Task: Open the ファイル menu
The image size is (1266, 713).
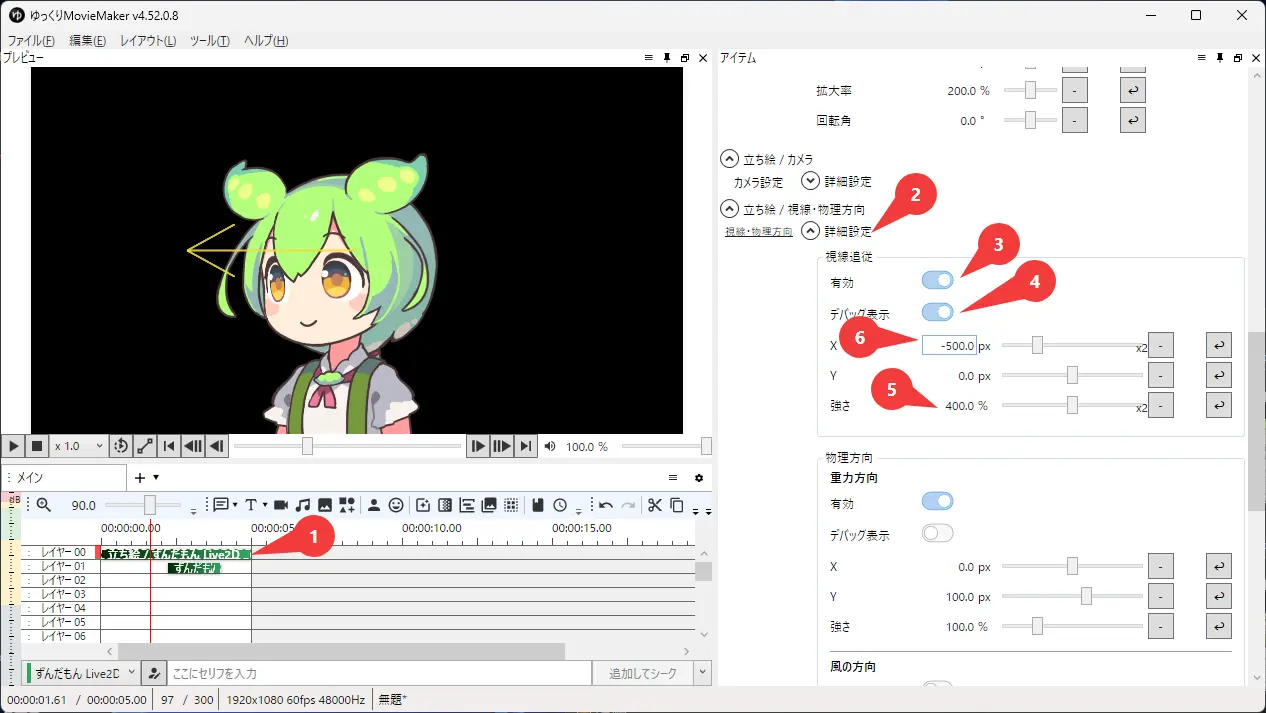Action: (31, 41)
